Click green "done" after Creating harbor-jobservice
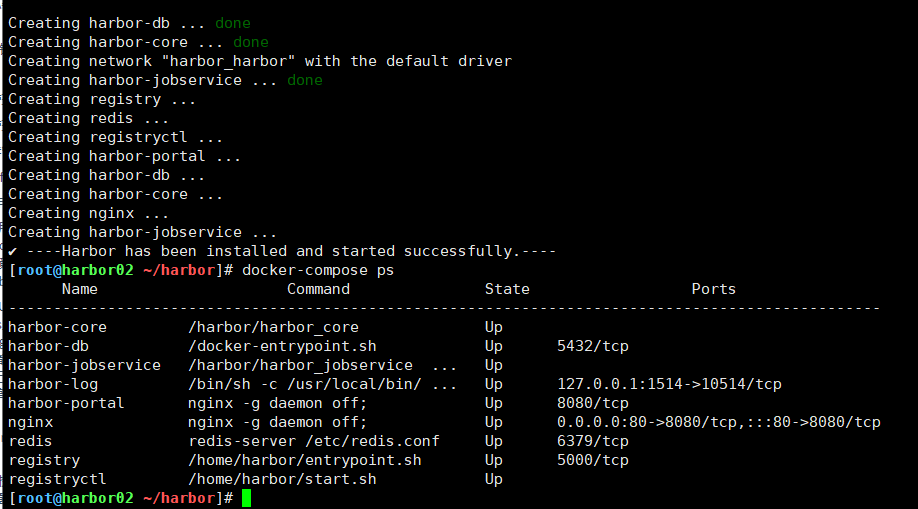The image size is (918, 509). click(x=304, y=80)
